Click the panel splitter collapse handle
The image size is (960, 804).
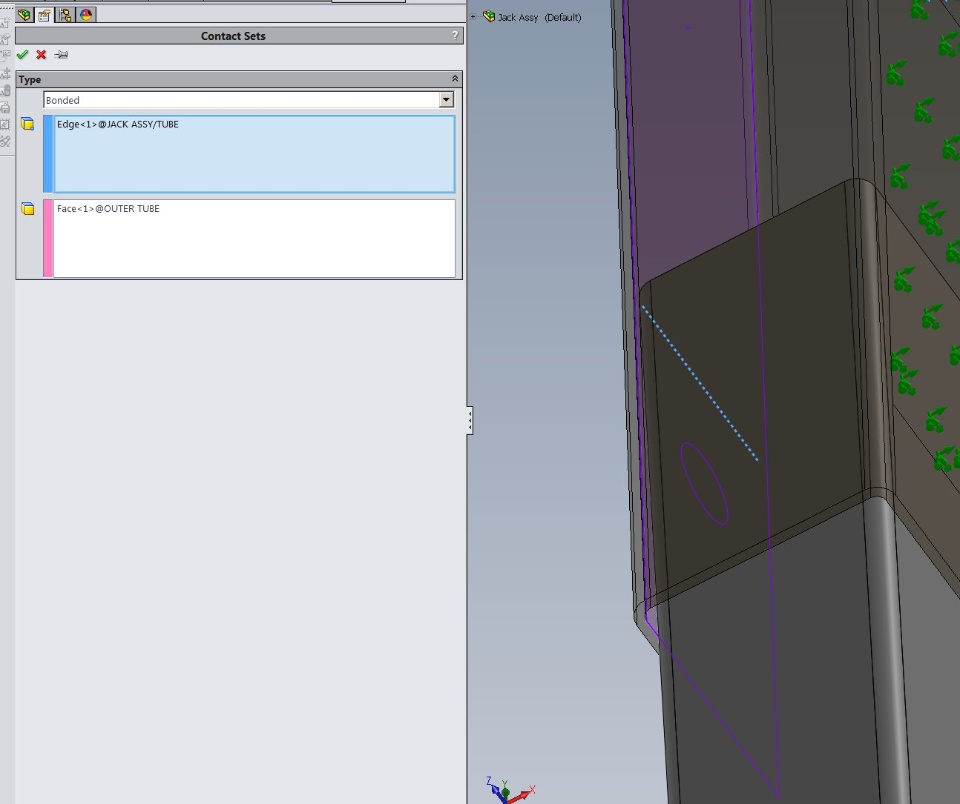point(470,420)
